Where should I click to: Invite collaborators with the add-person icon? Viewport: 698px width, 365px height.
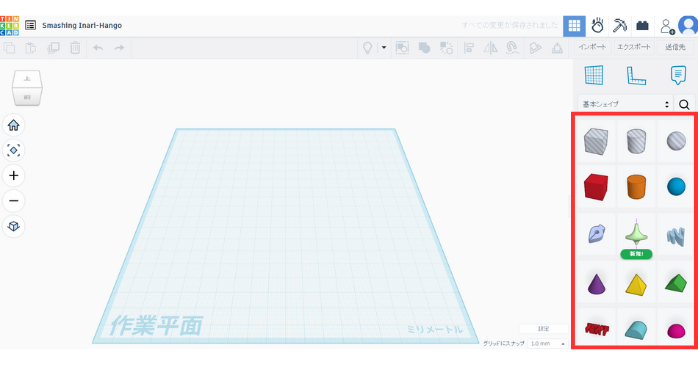667,26
